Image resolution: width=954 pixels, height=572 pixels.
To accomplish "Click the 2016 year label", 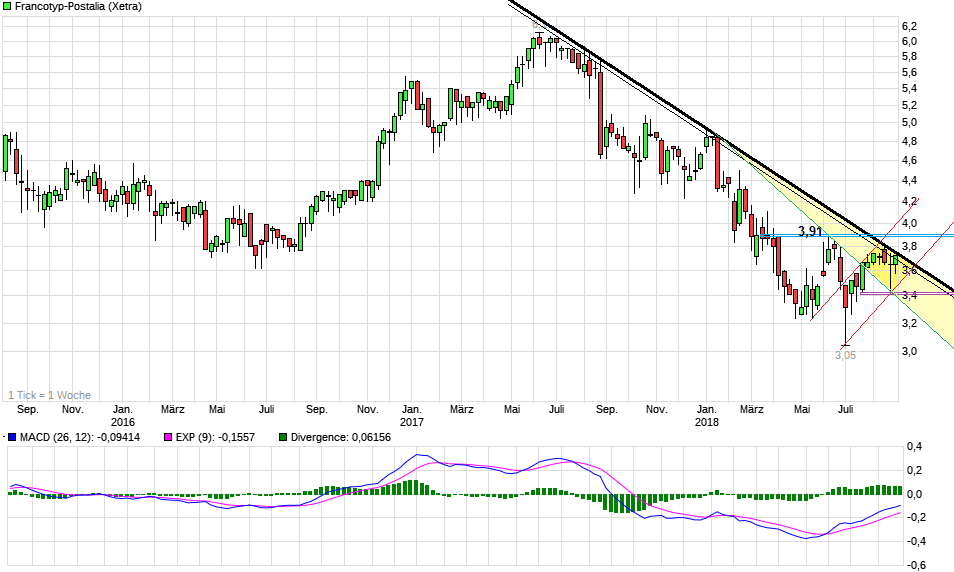I will pyautogui.click(x=123, y=422).
